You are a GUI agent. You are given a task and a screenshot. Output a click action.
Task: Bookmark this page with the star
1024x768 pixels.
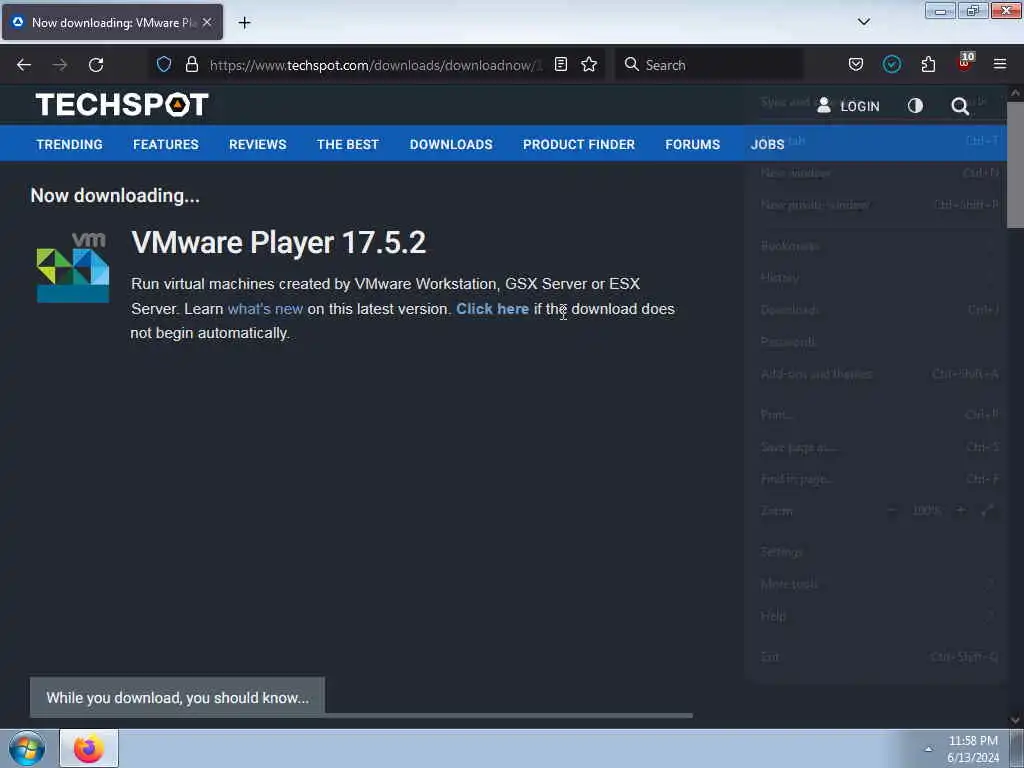tap(589, 64)
